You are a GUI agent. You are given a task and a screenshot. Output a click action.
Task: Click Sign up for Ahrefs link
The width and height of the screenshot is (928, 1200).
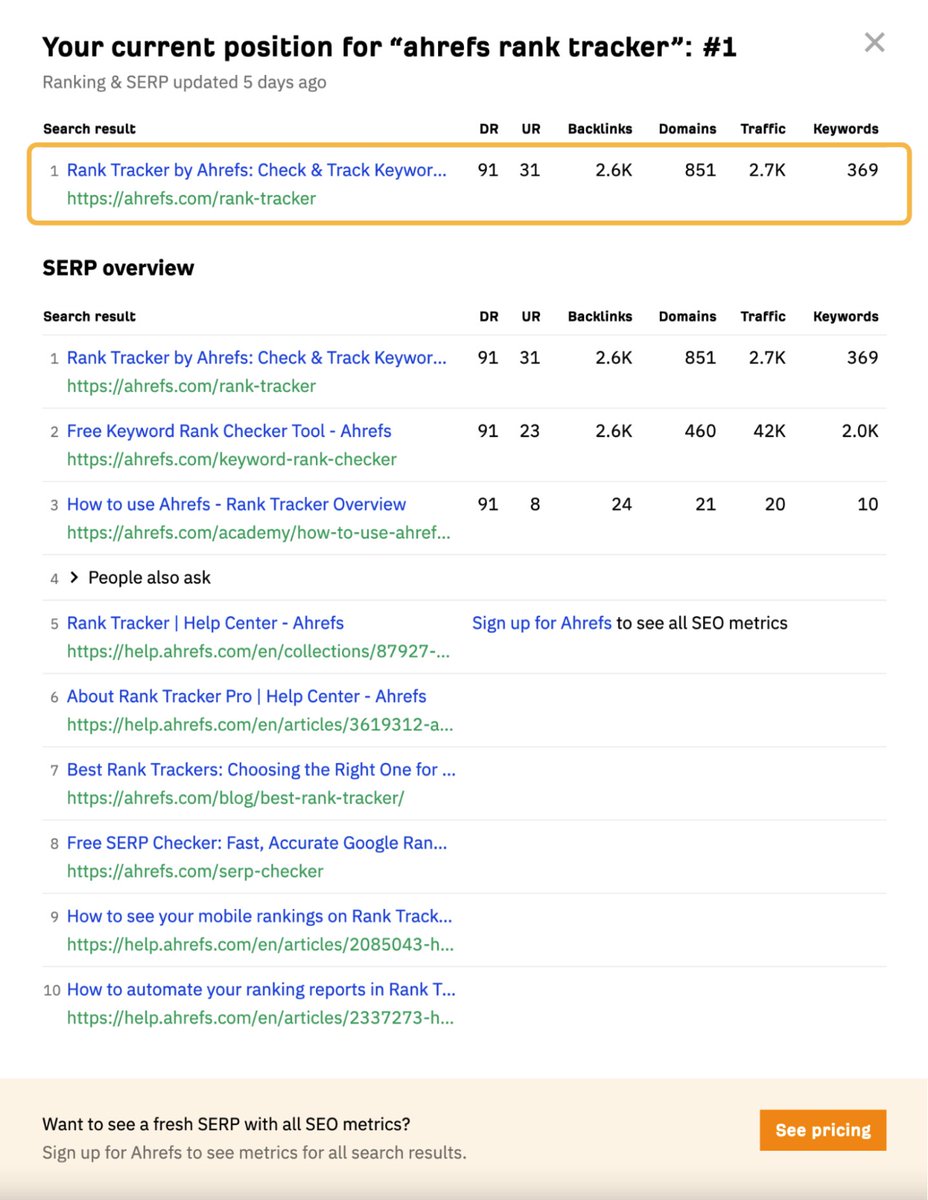(x=542, y=623)
